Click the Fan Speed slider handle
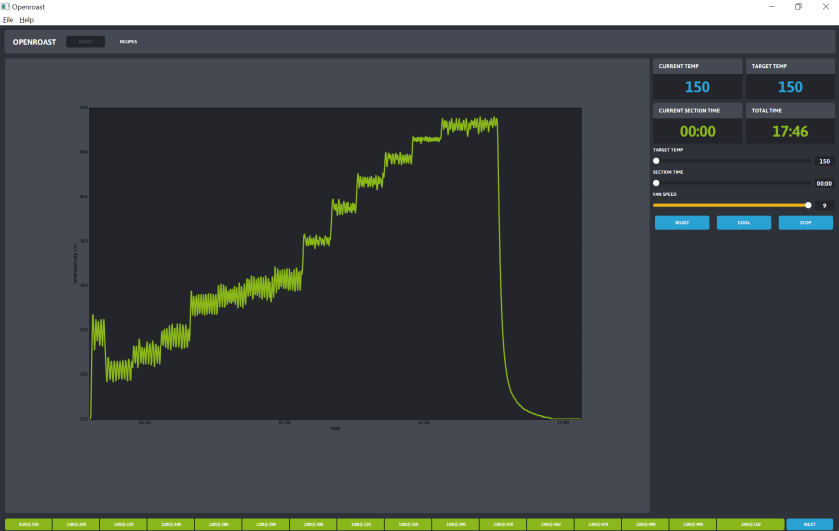Viewport: 839px width, 531px height. click(x=808, y=205)
